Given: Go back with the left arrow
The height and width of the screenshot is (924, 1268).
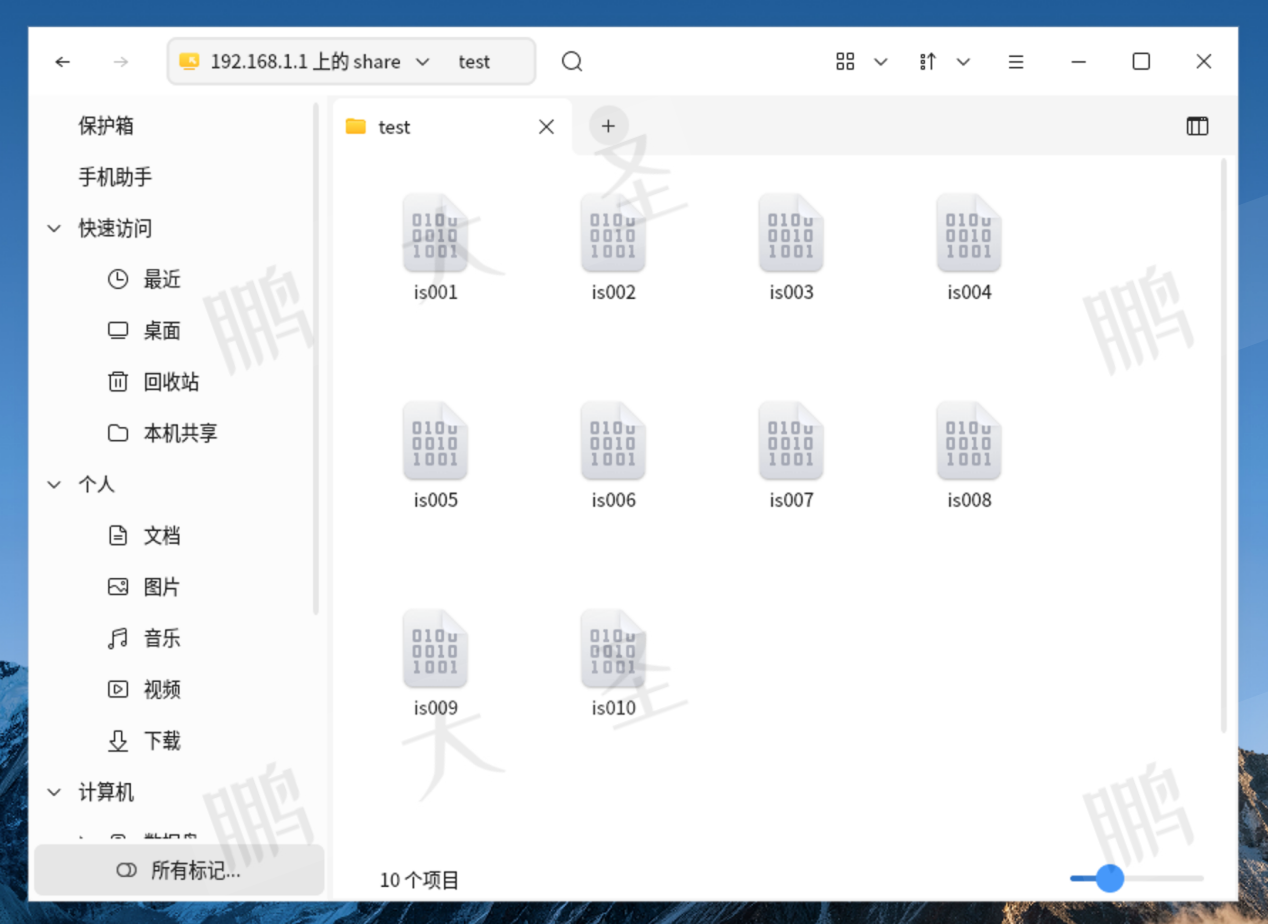Looking at the screenshot, I should pos(63,62).
